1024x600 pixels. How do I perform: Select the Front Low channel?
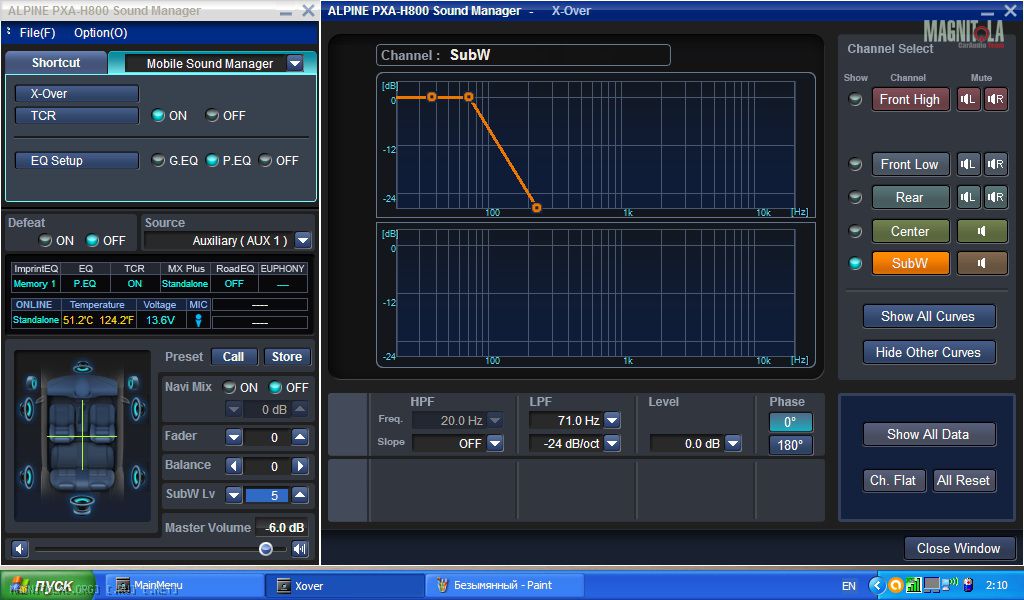pos(910,164)
